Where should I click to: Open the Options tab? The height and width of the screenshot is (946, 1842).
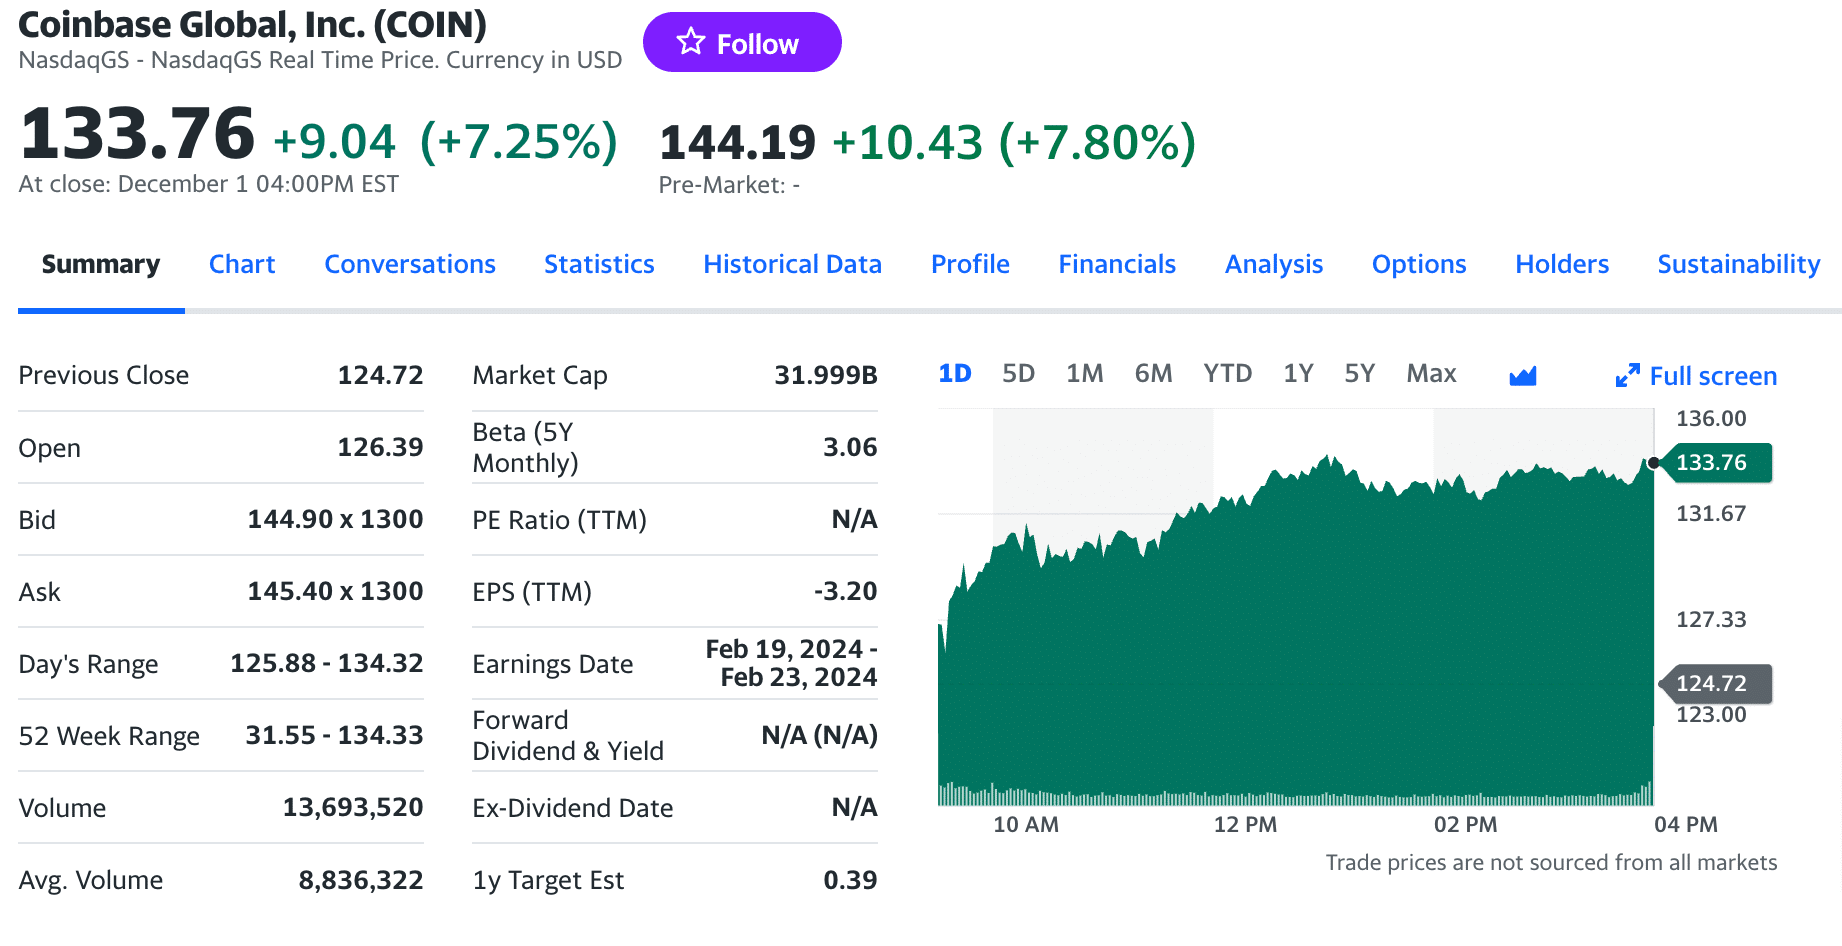click(1419, 264)
